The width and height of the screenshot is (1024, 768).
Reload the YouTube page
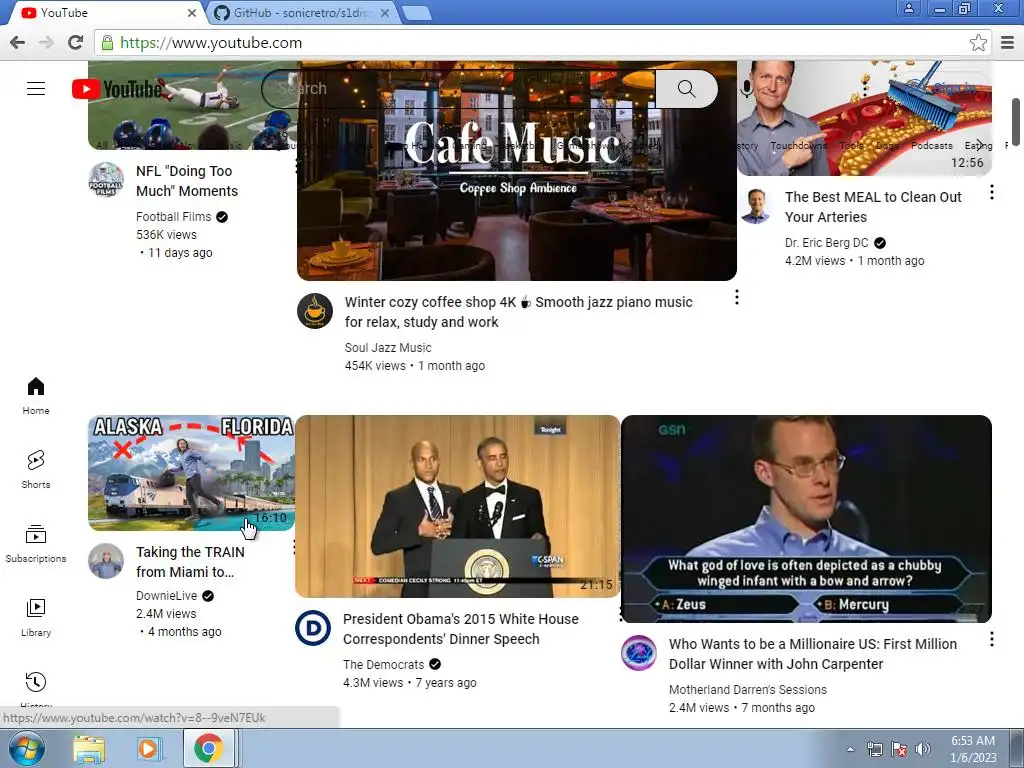(x=76, y=42)
